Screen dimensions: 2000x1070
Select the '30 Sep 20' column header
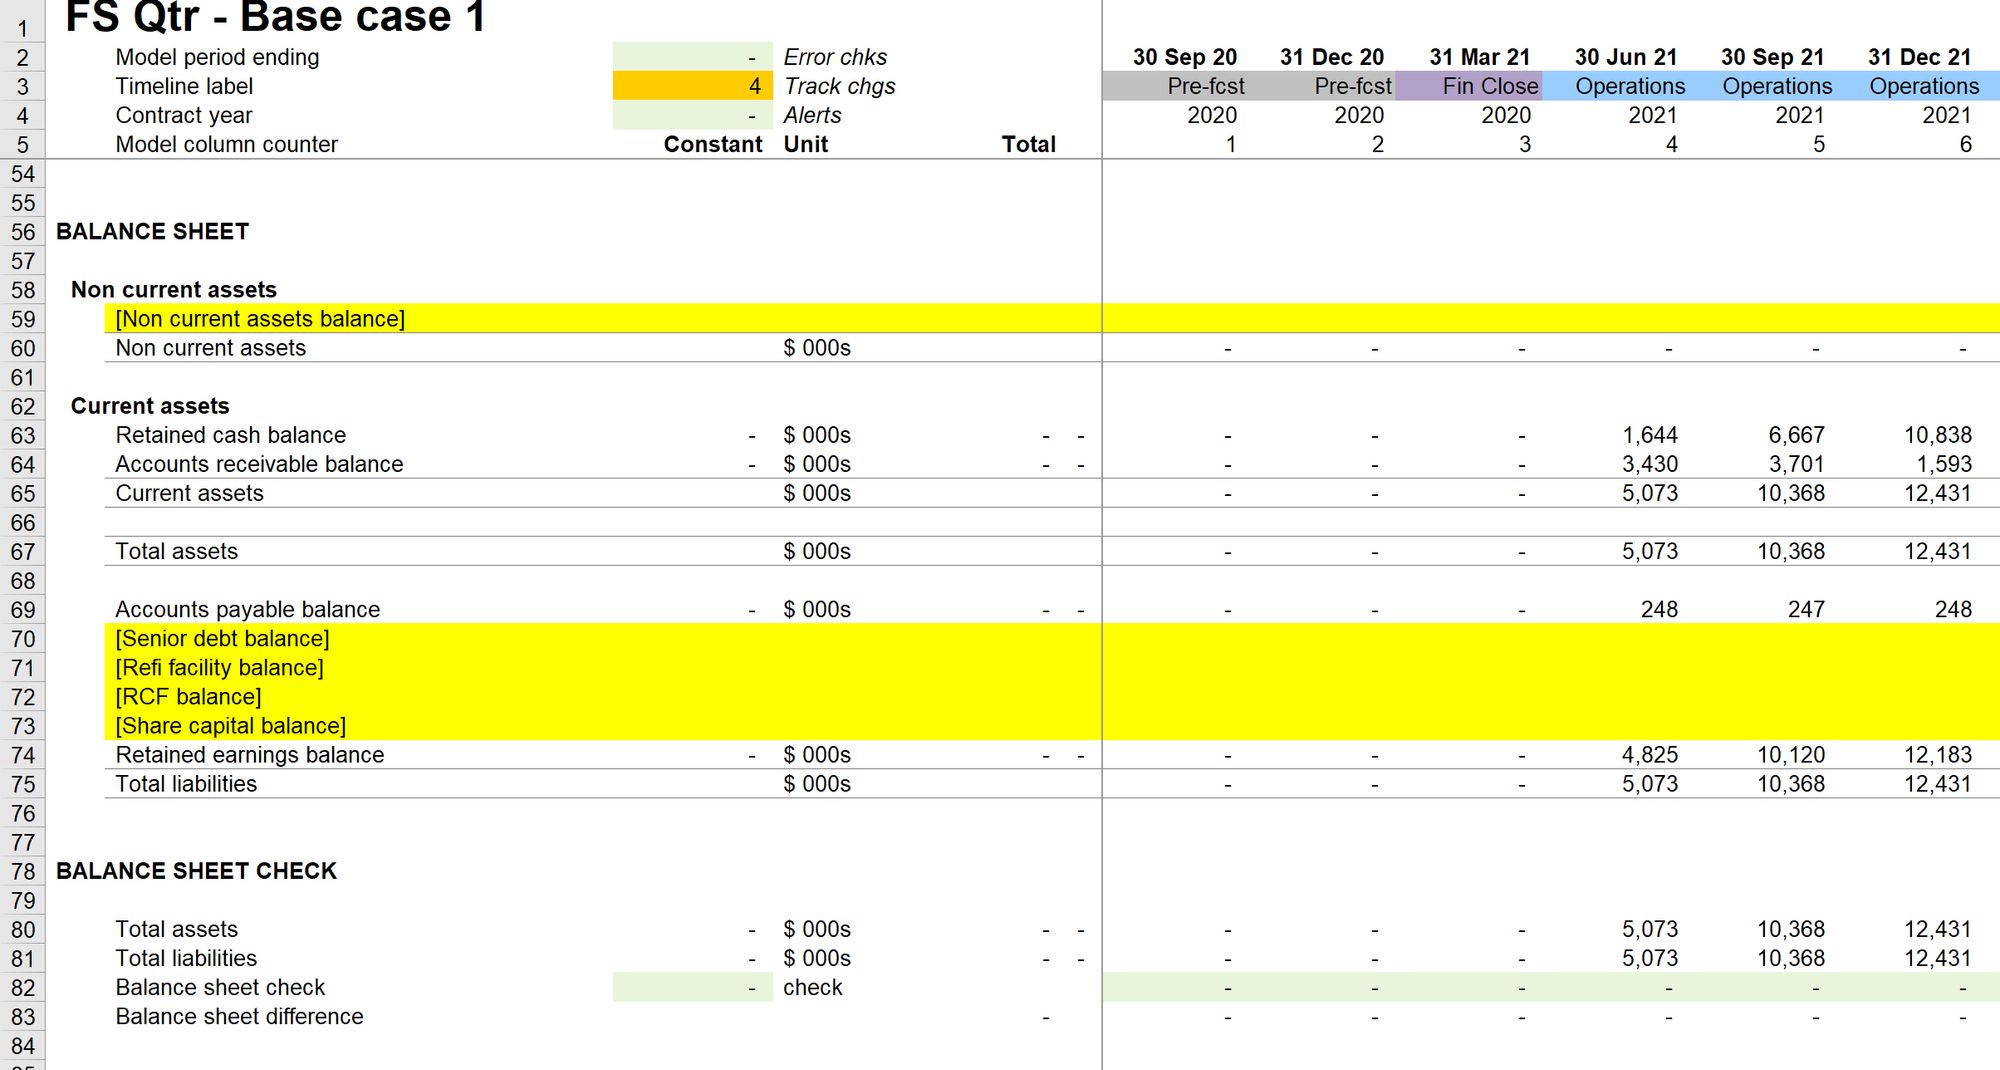(x=1184, y=57)
